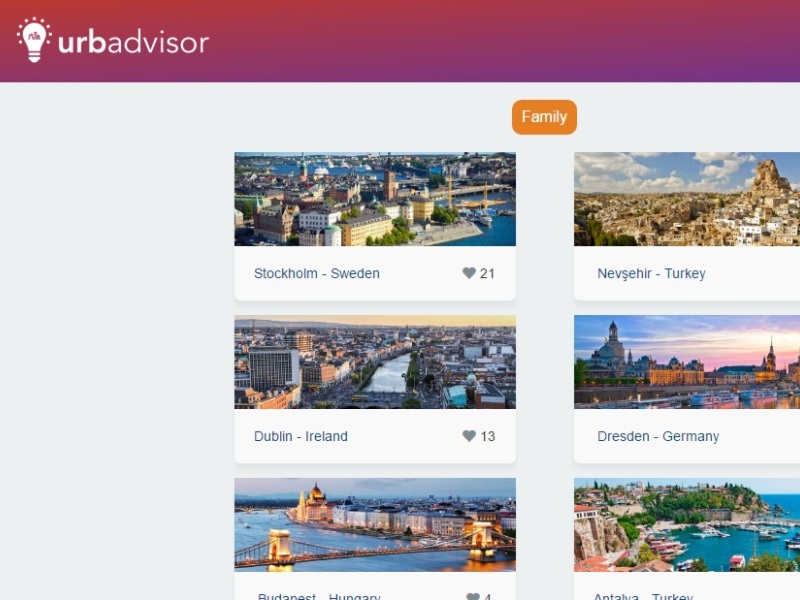
Task: Click the Dresden - Germany title
Action: tap(658, 436)
